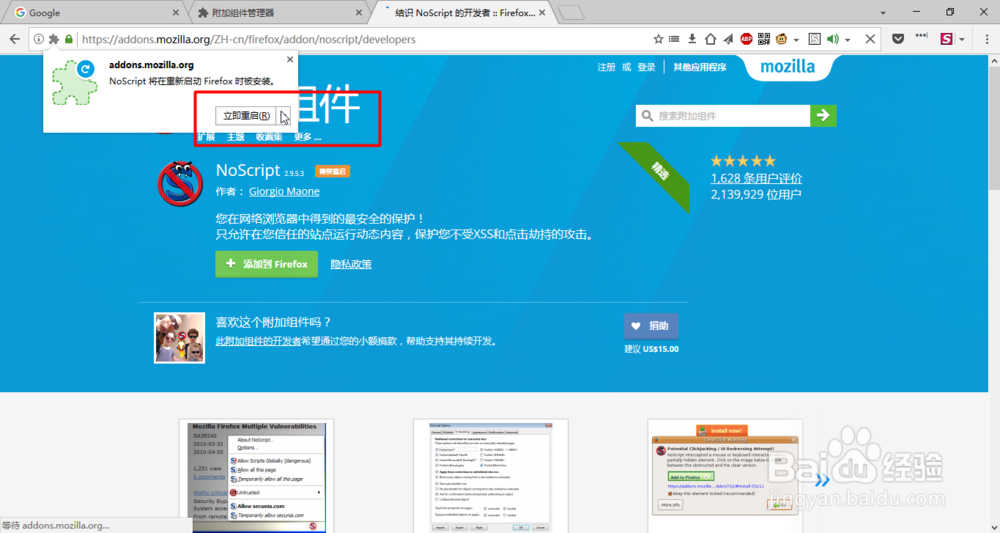Click the 捐助 donate button

[x=651, y=326]
